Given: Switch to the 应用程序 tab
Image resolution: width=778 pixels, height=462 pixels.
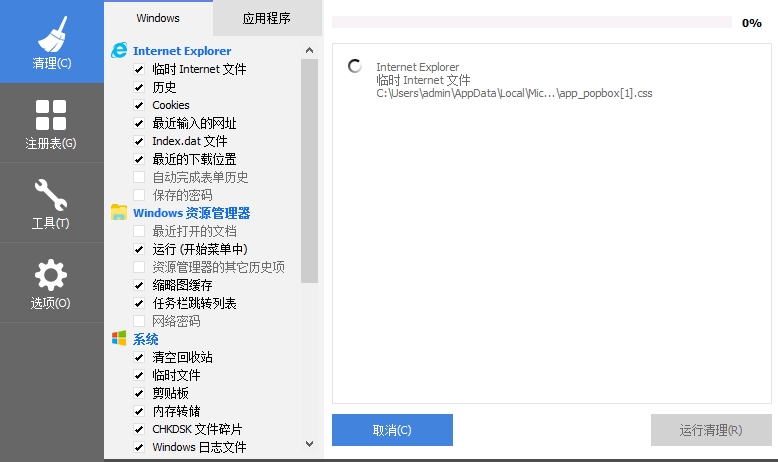Looking at the screenshot, I should [267, 18].
